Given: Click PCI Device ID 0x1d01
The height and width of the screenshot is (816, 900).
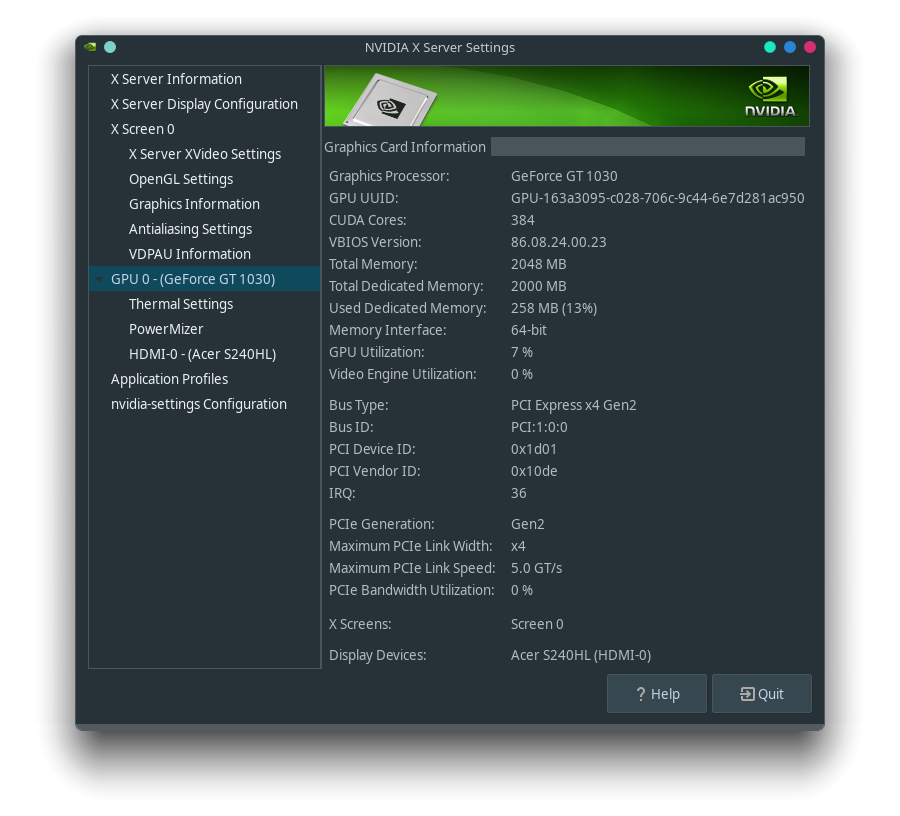Looking at the screenshot, I should (x=534, y=449).
